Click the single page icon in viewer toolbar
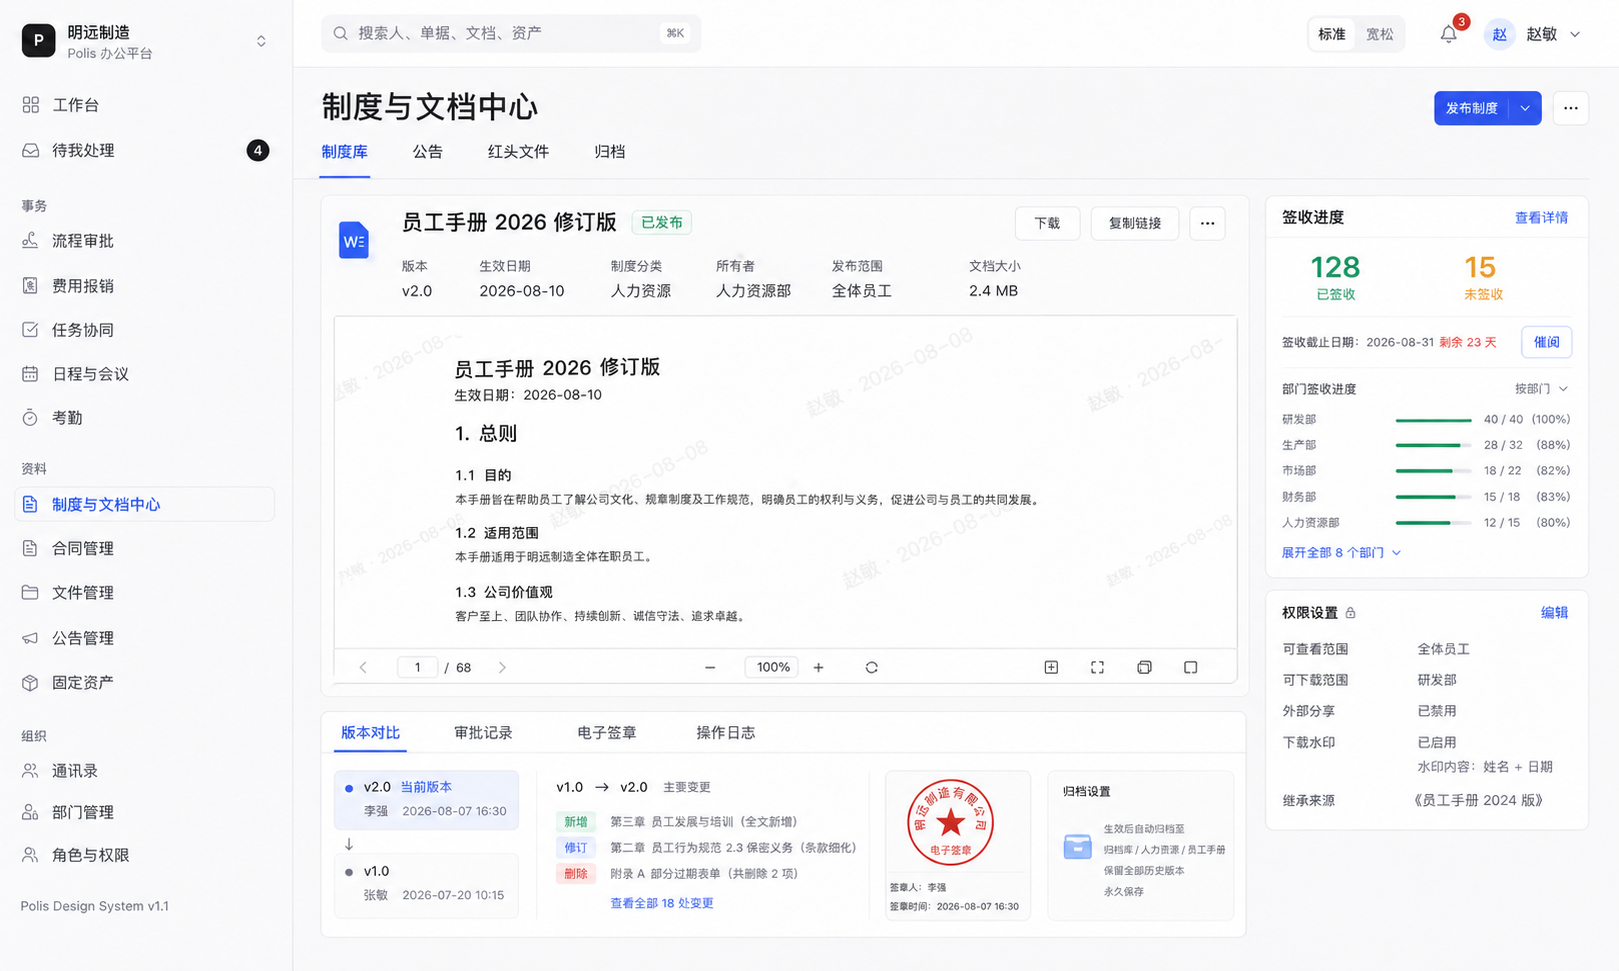 pos(1190,667)
